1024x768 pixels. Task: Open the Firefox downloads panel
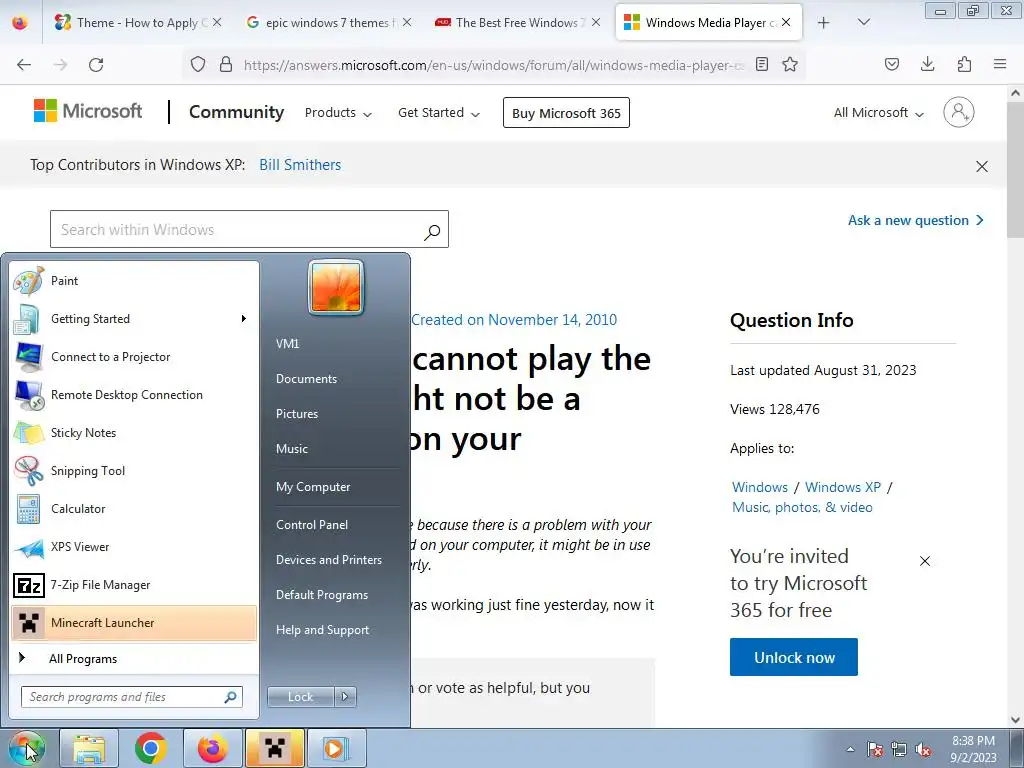[x=927, y=64]
